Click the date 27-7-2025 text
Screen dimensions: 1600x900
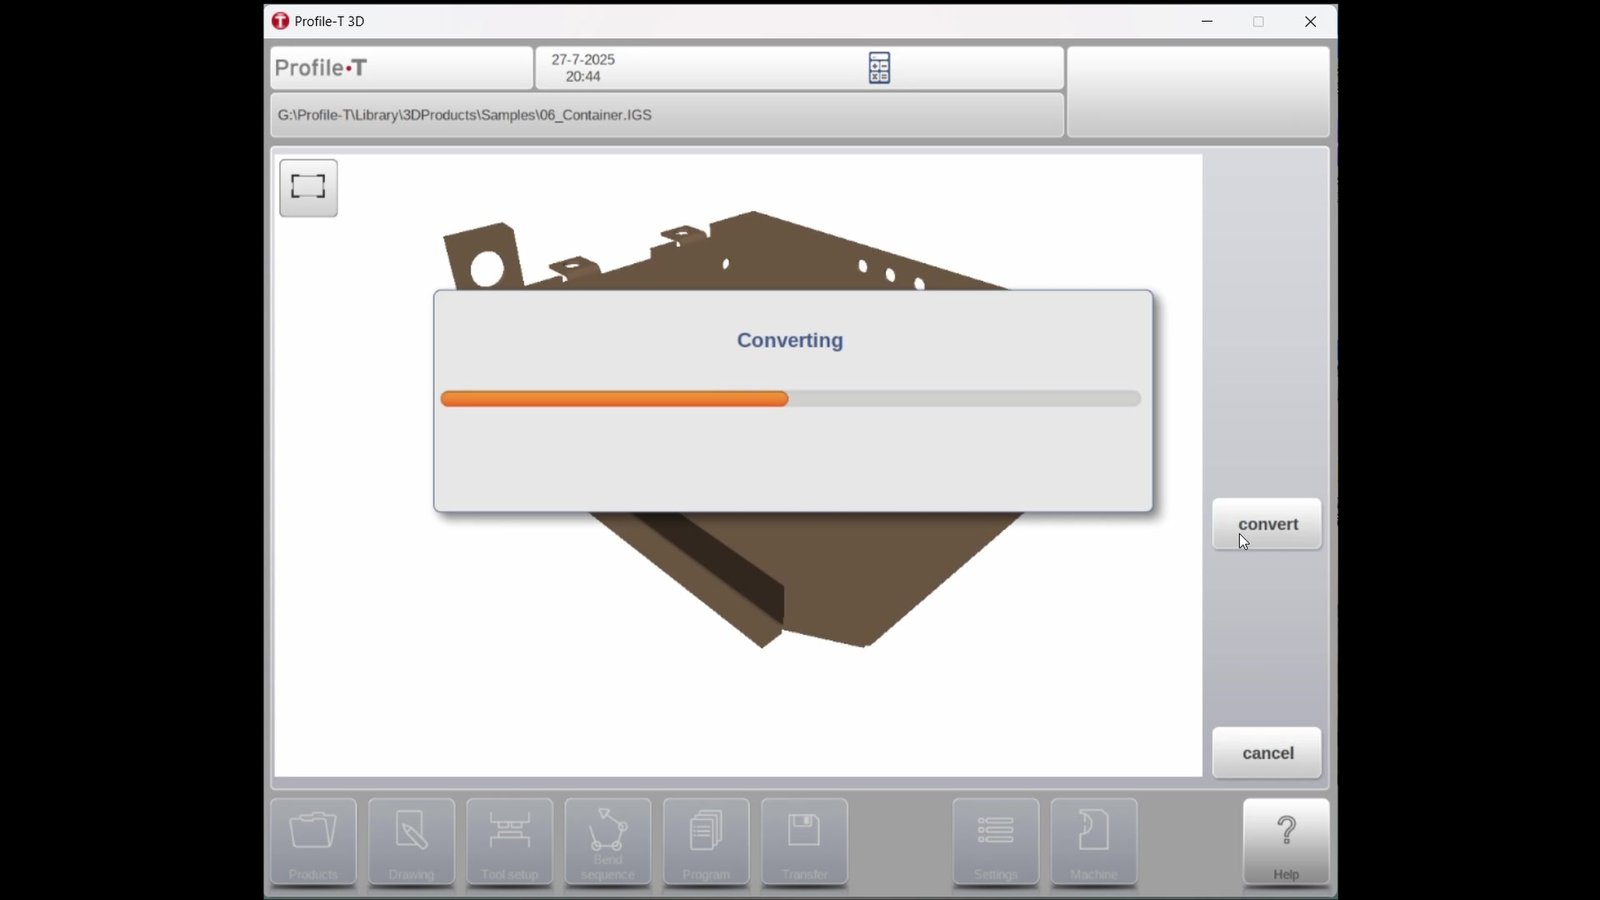pyautogui.click(x=583, y=60)
